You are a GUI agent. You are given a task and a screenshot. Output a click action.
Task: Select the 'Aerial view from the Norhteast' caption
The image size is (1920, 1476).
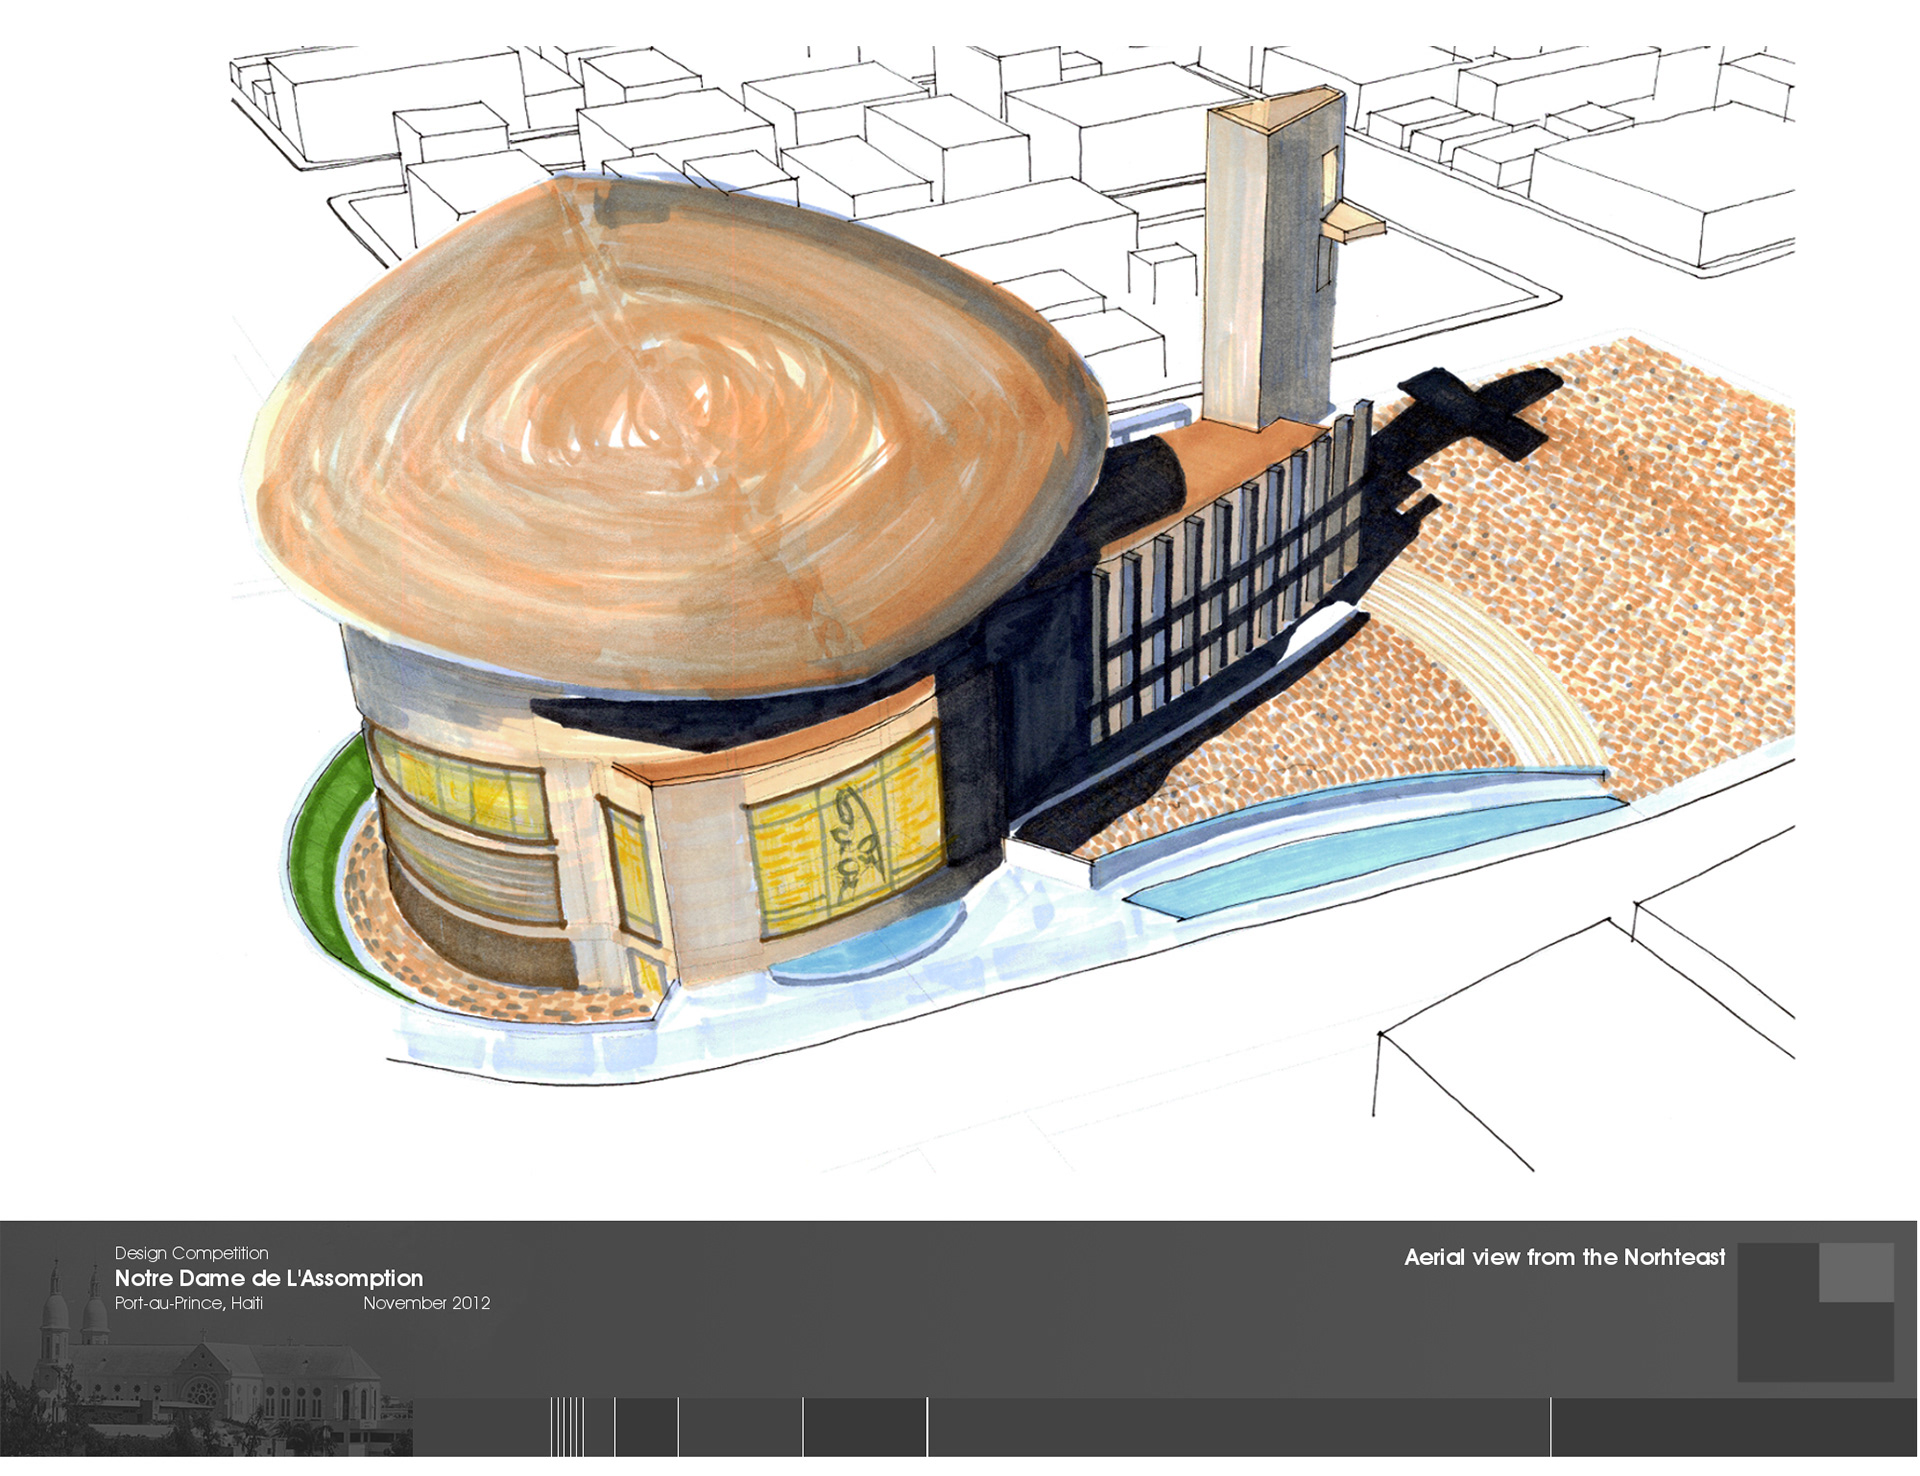point(1564,1257)
